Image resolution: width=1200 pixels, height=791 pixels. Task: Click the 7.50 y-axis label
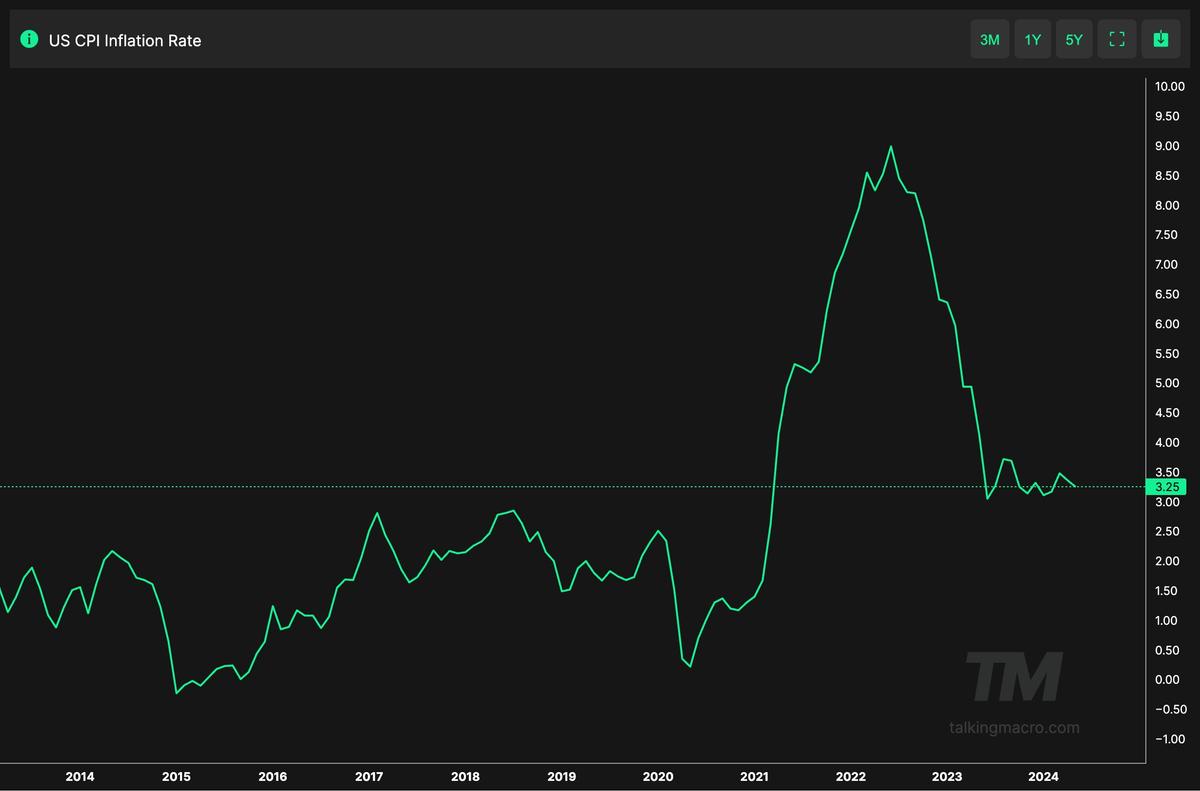pyautogui.click(x=1167, y=235)
